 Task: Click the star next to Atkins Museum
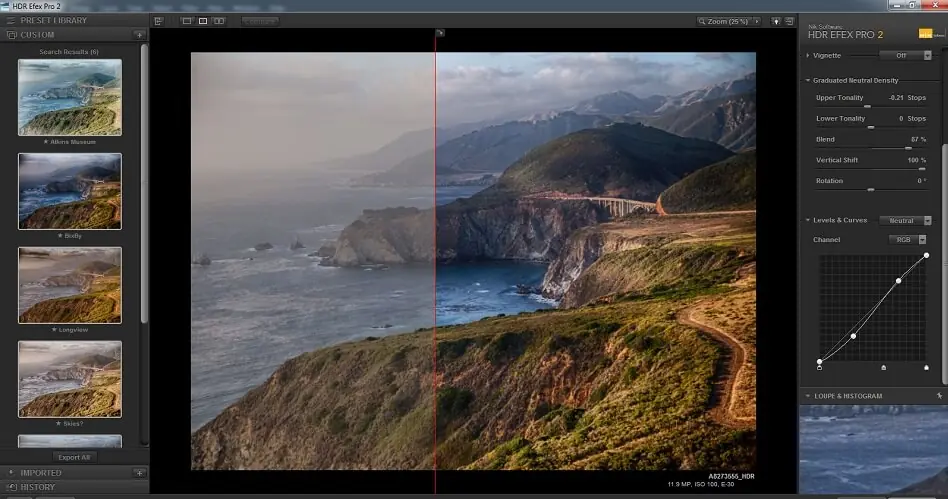(46, 142)
